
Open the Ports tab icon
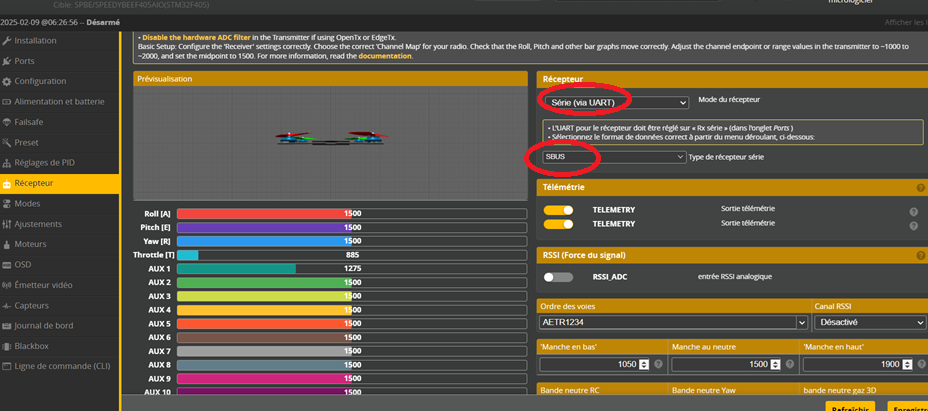[x=8, y=61]
